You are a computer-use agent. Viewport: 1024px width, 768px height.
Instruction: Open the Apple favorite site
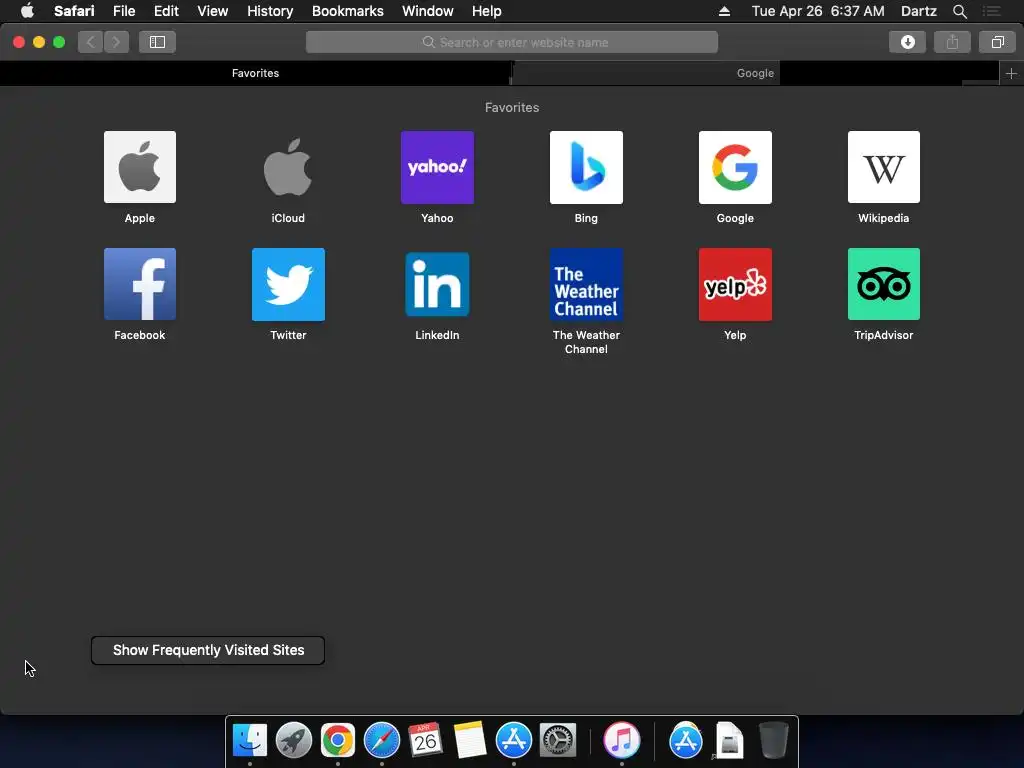(140, 167)
